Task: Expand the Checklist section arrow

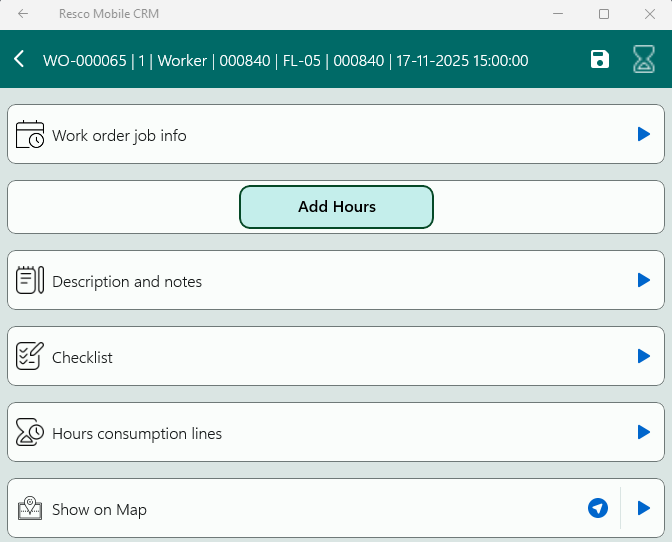Action: tap(644, 356)
